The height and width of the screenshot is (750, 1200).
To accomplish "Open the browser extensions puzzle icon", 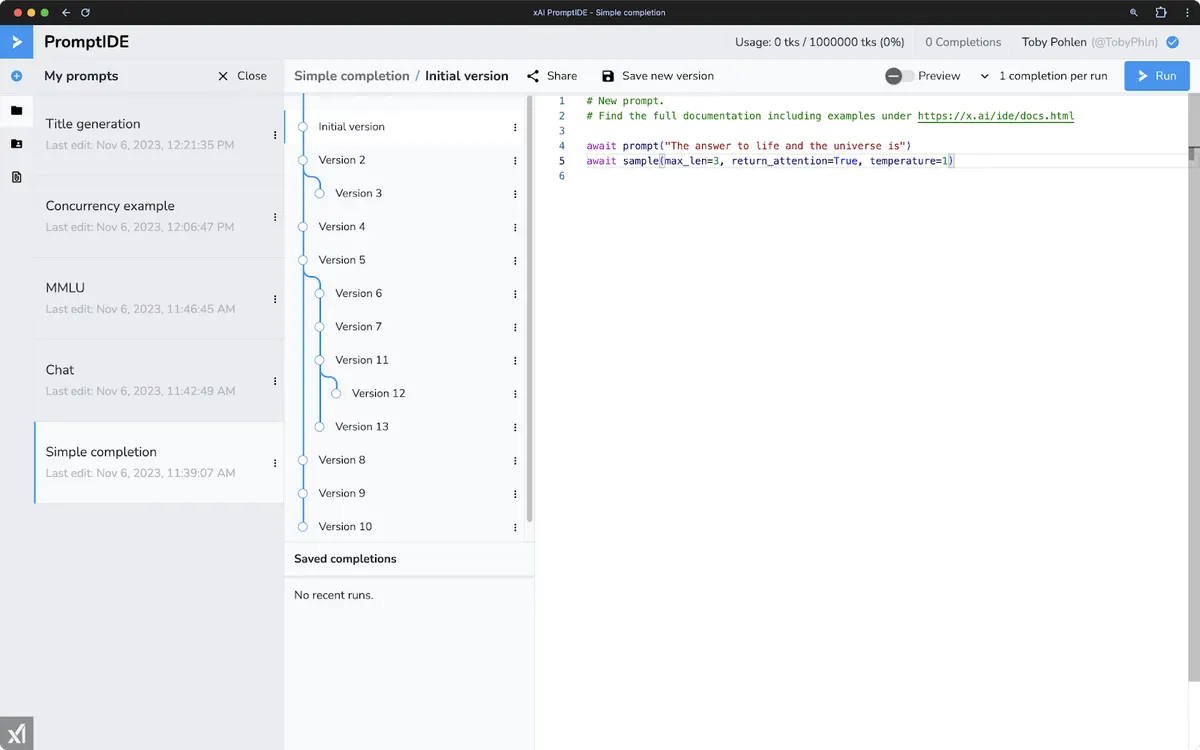I will coord(1160,12).
